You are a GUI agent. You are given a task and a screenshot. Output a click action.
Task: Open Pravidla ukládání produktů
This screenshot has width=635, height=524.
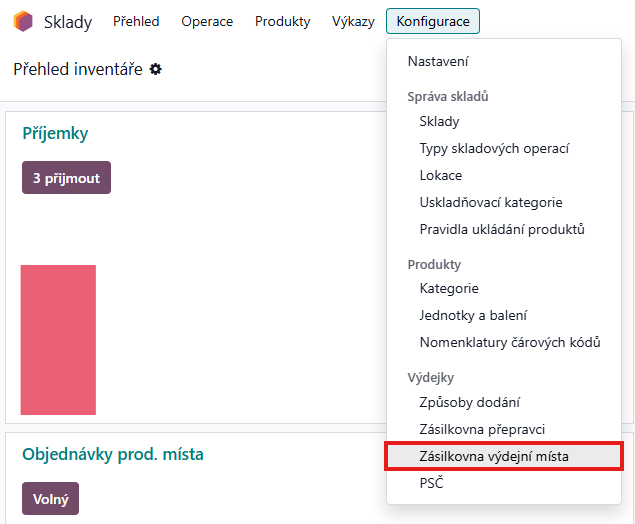pyautogui.click(x=502, y=230)
